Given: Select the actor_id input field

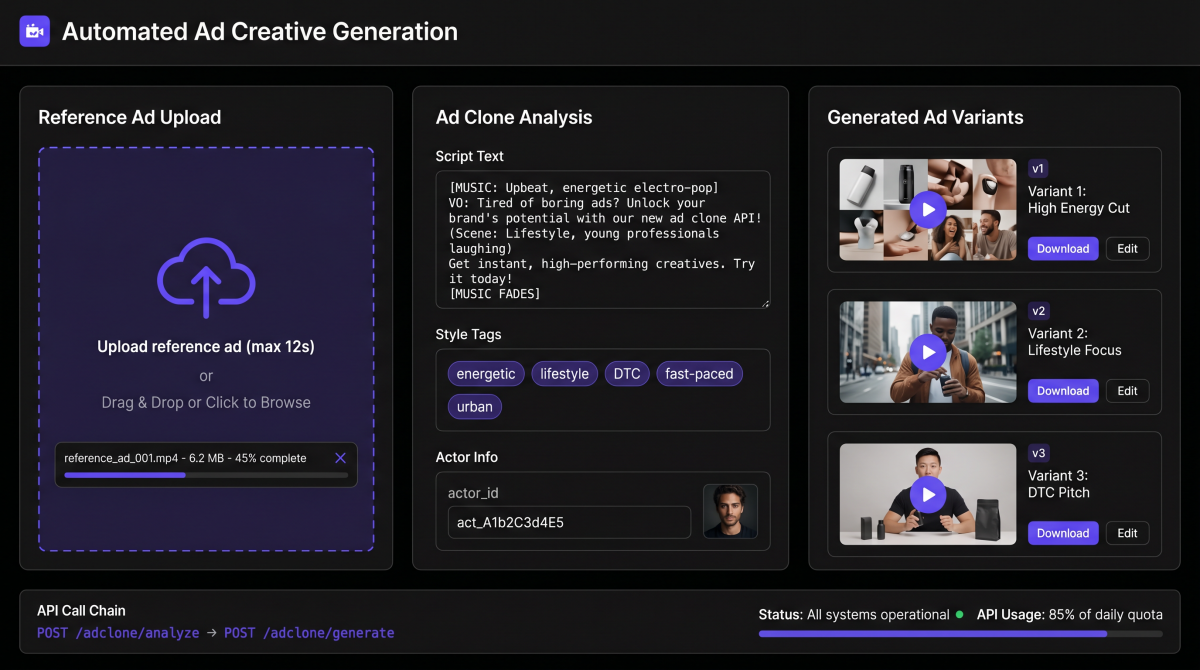Looking at the screenshot, I should click(568, 522).
